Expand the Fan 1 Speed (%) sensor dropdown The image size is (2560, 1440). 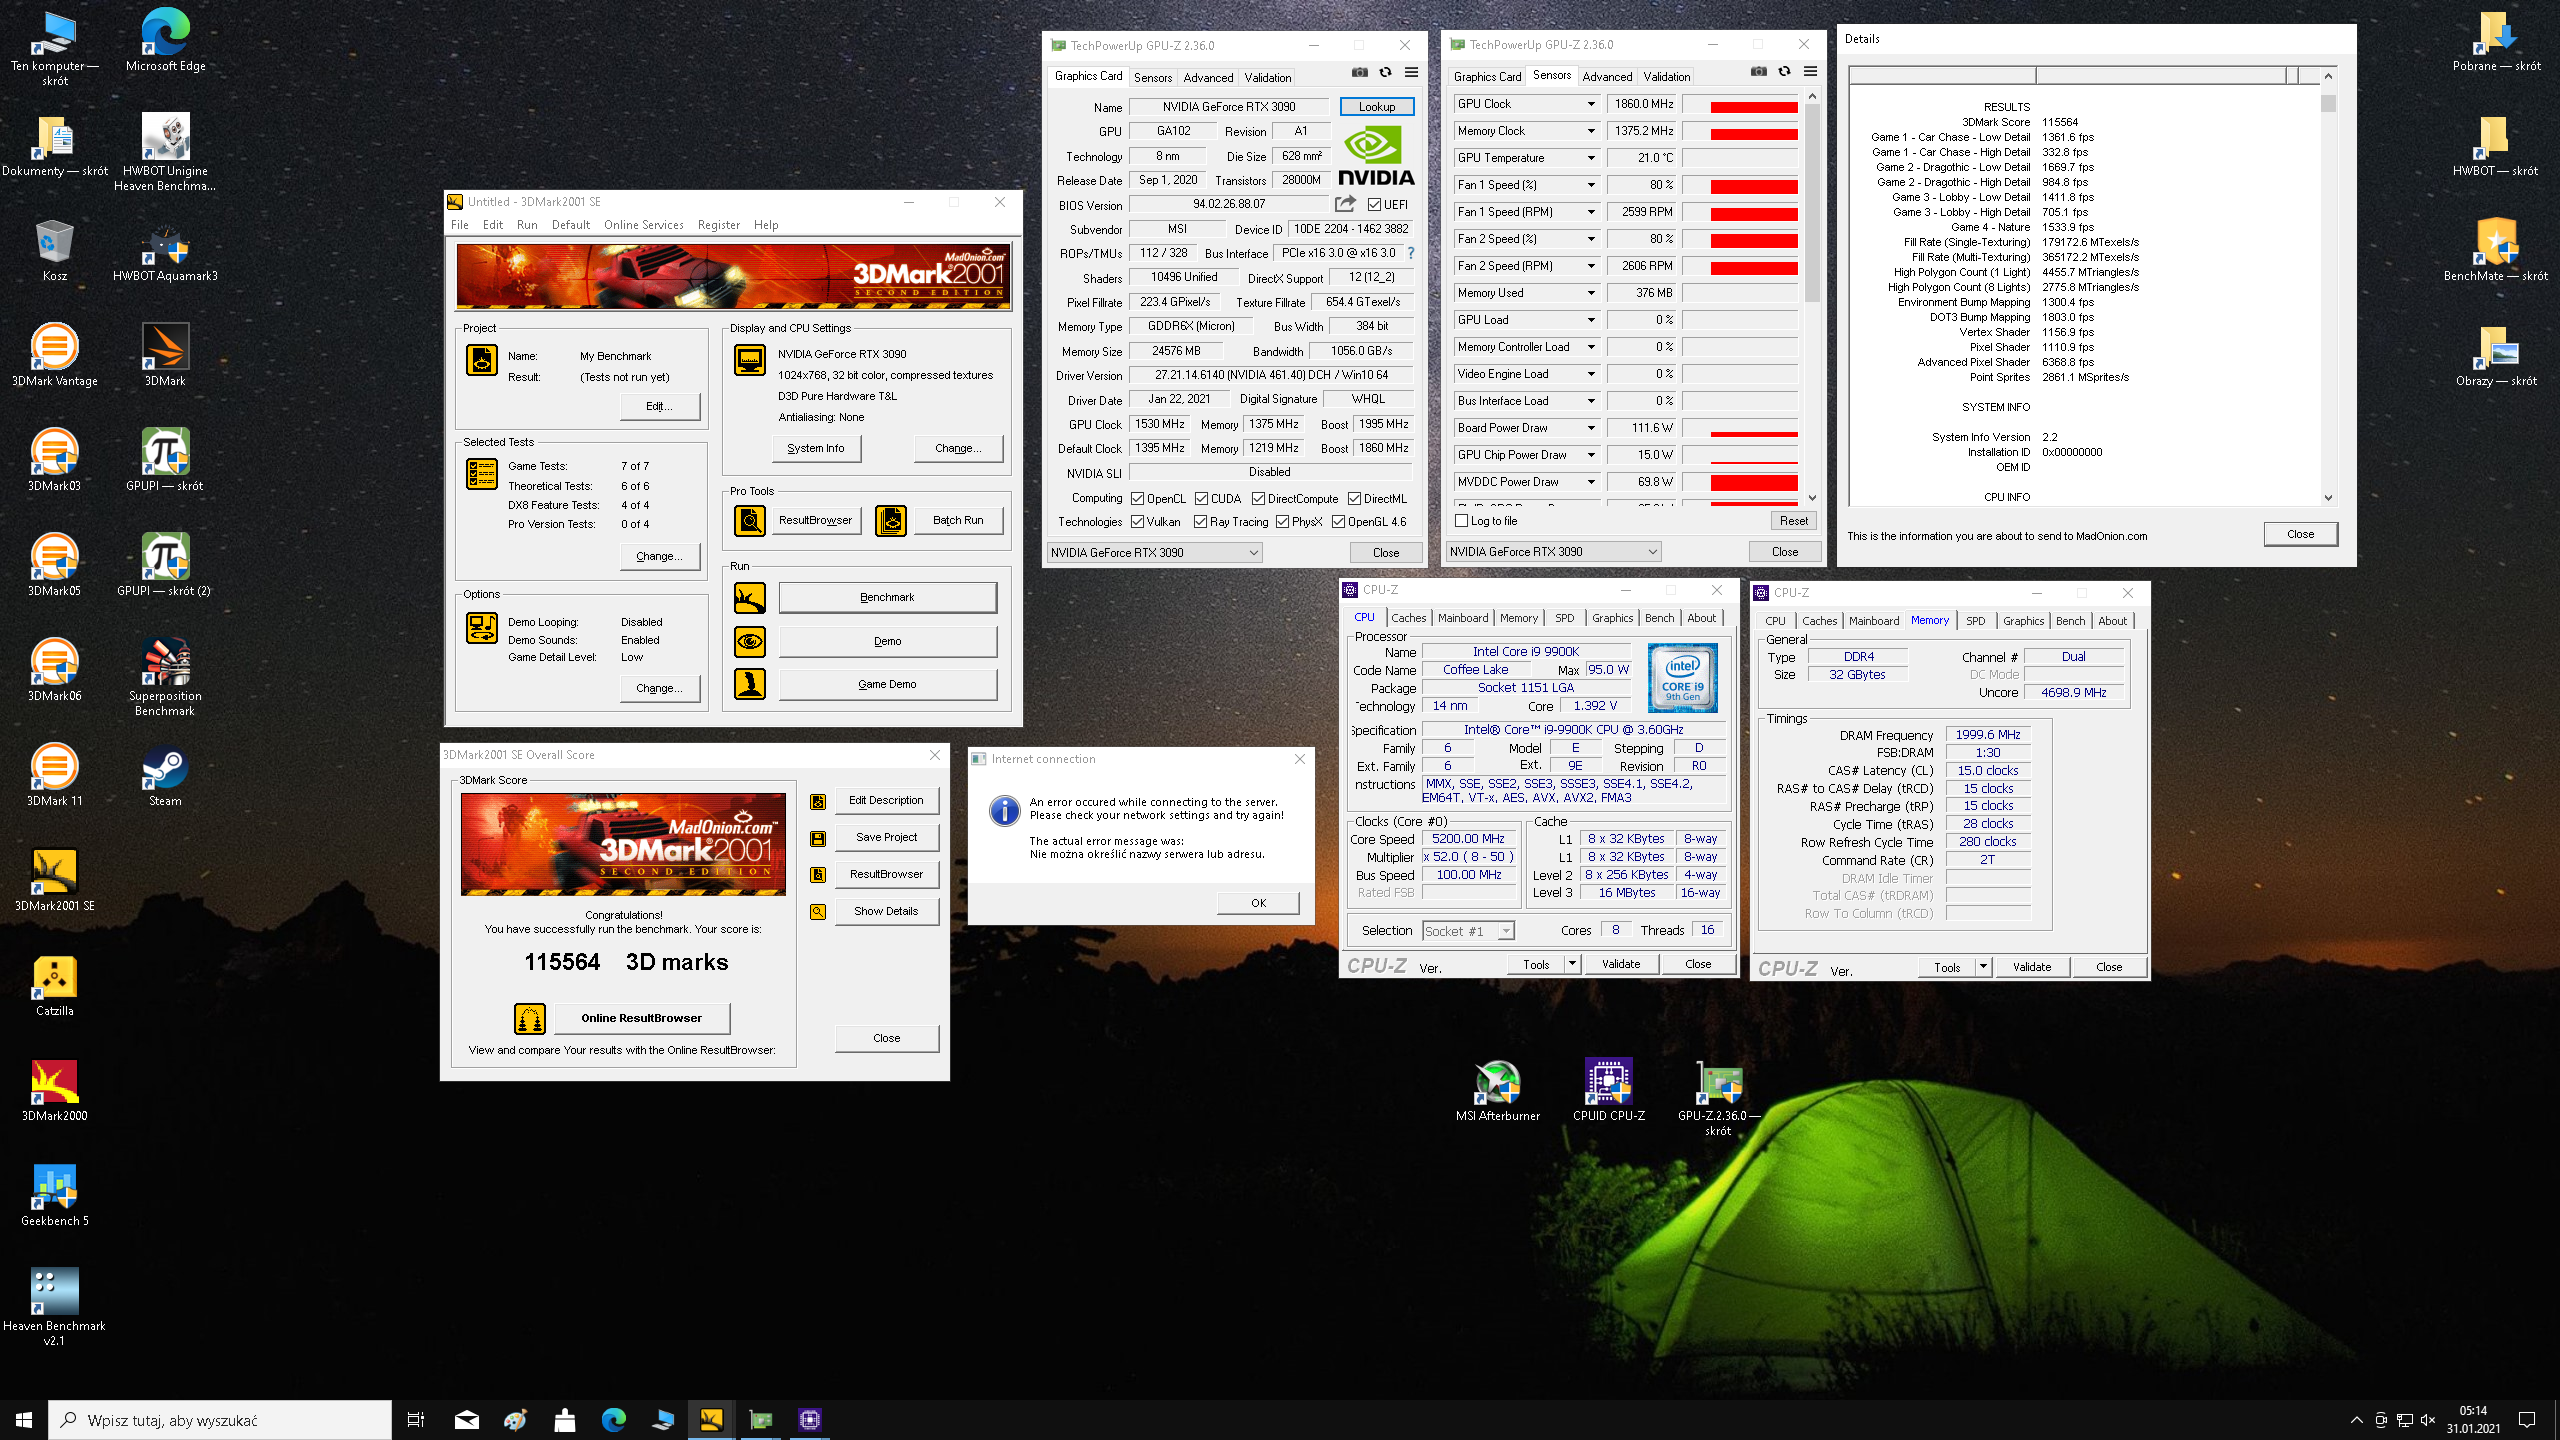coord(1591,185)
